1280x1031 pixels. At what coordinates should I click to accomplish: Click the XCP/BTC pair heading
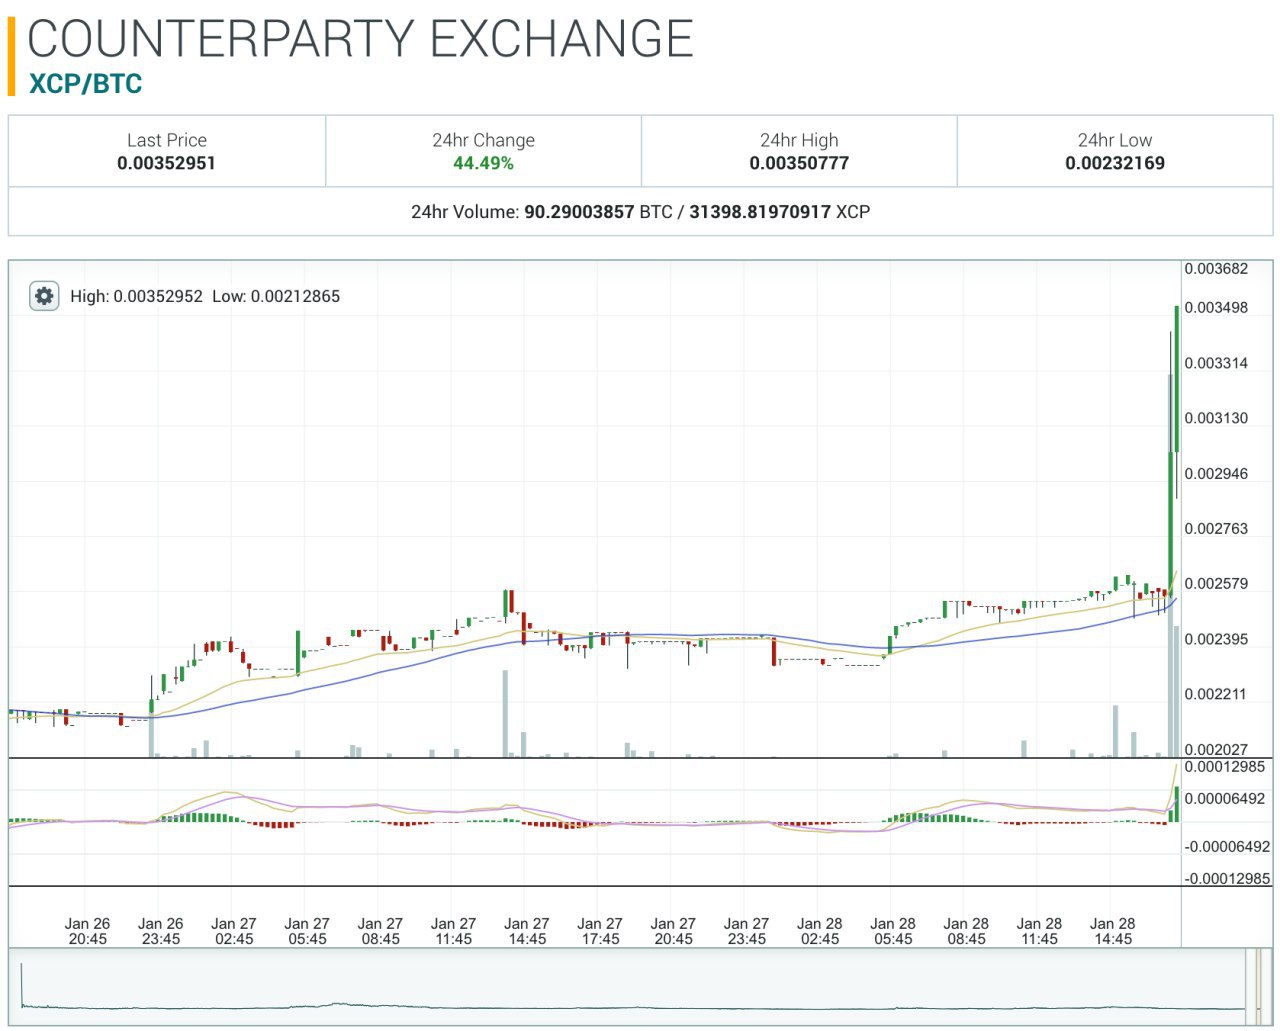[x=86, y=84]
